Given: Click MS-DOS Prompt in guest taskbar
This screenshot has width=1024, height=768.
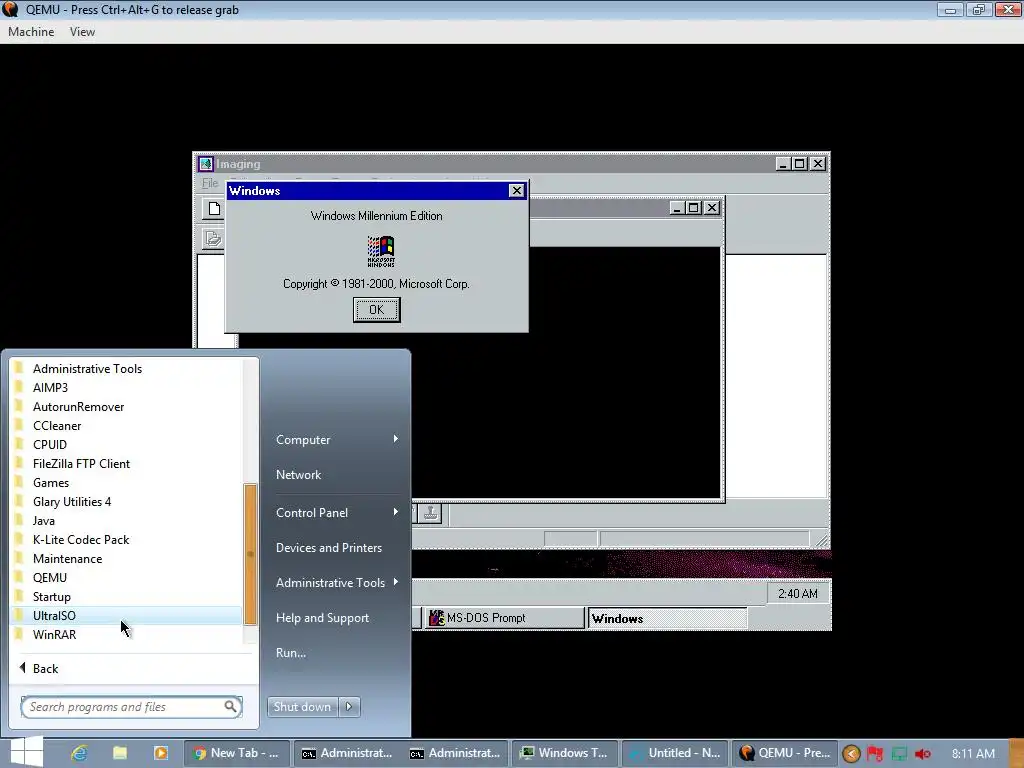Looking at the screenshot, I should point(504,618).
